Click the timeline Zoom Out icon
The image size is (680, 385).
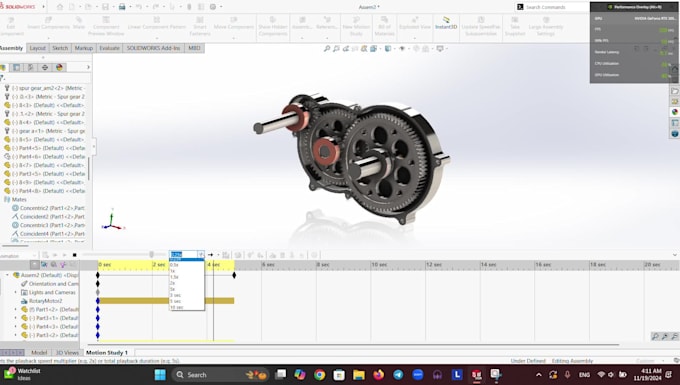pyautogui.click(x=674, y=336)
